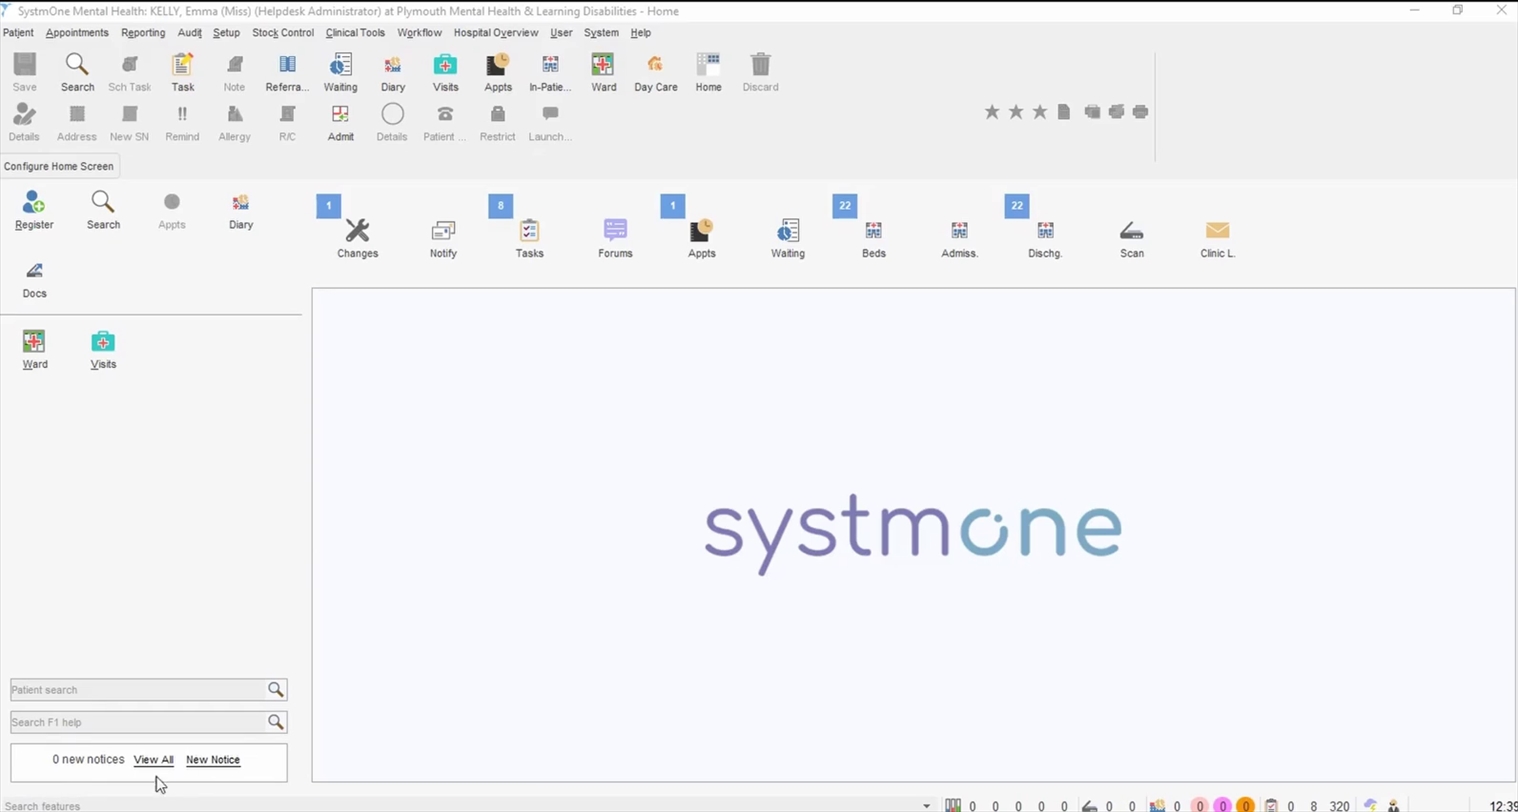
Task: Open Waiting in the top toolbar
Action: [340, 72]
